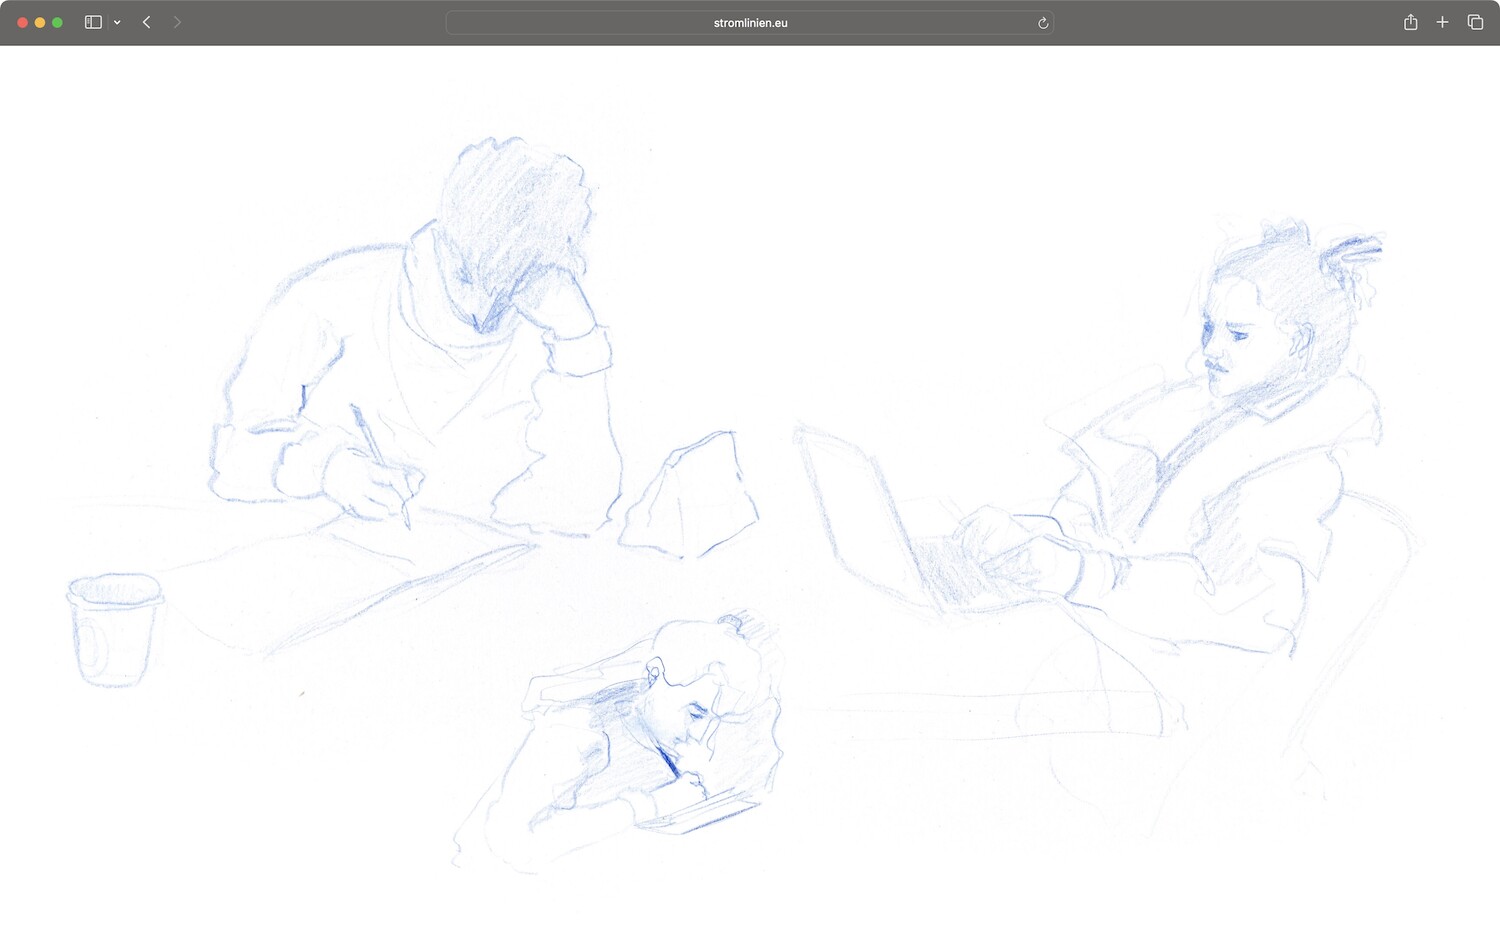Screen dimensions: 1500x937
Task: Reload the current page
Action: coord(1043,23)
